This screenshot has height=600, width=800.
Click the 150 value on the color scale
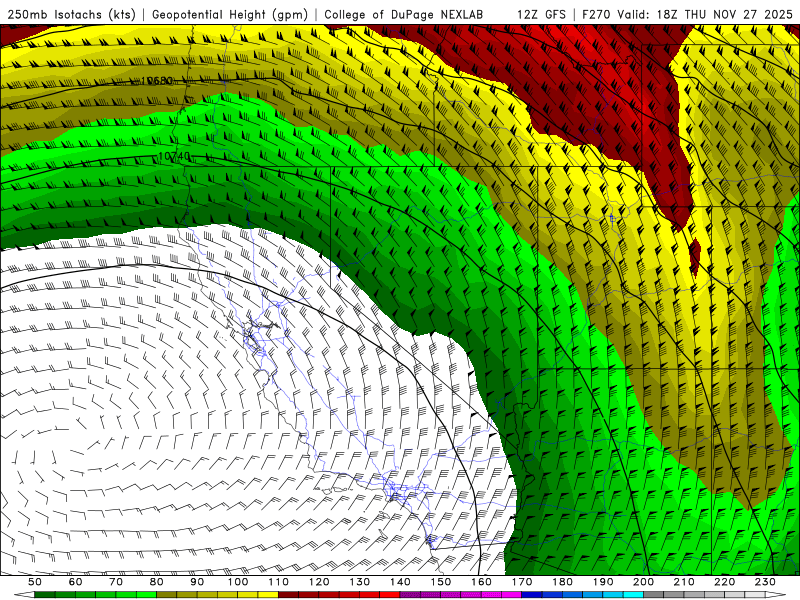441,582
